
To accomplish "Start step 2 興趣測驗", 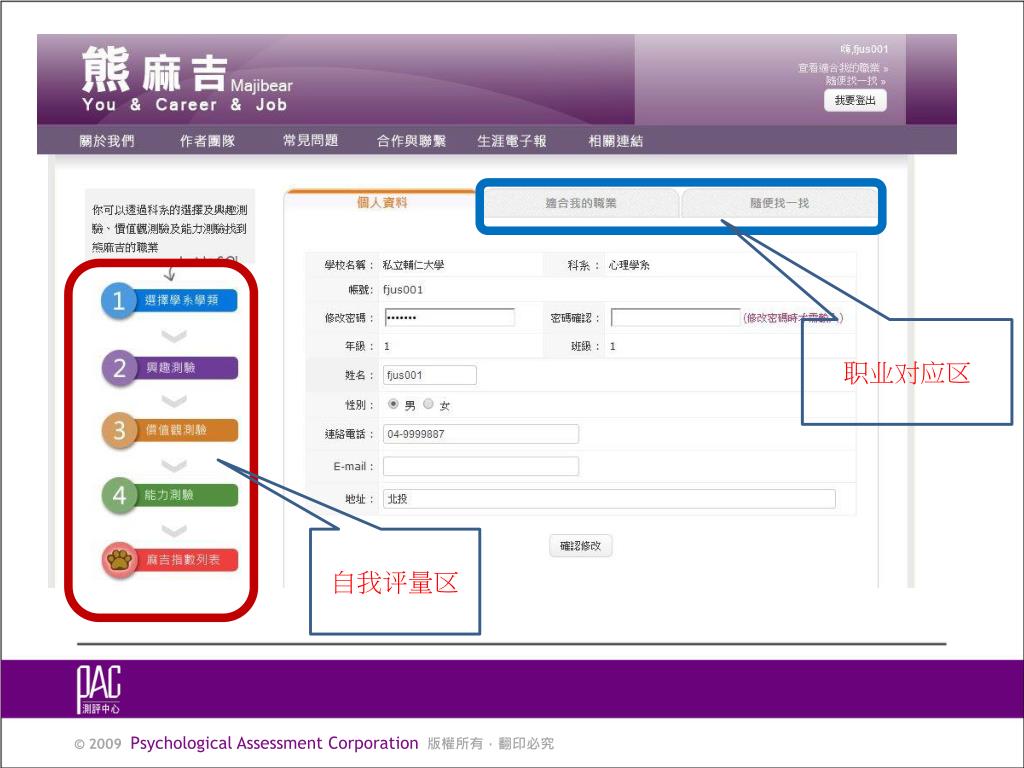I will point(170,368).
